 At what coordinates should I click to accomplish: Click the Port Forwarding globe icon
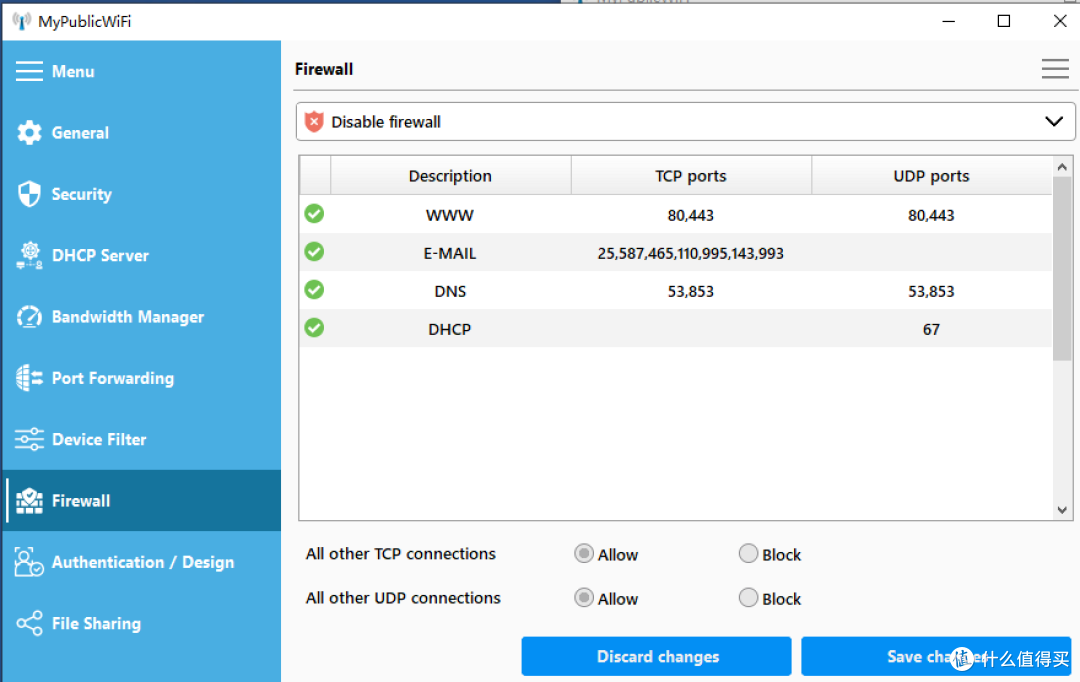[29, 378]
